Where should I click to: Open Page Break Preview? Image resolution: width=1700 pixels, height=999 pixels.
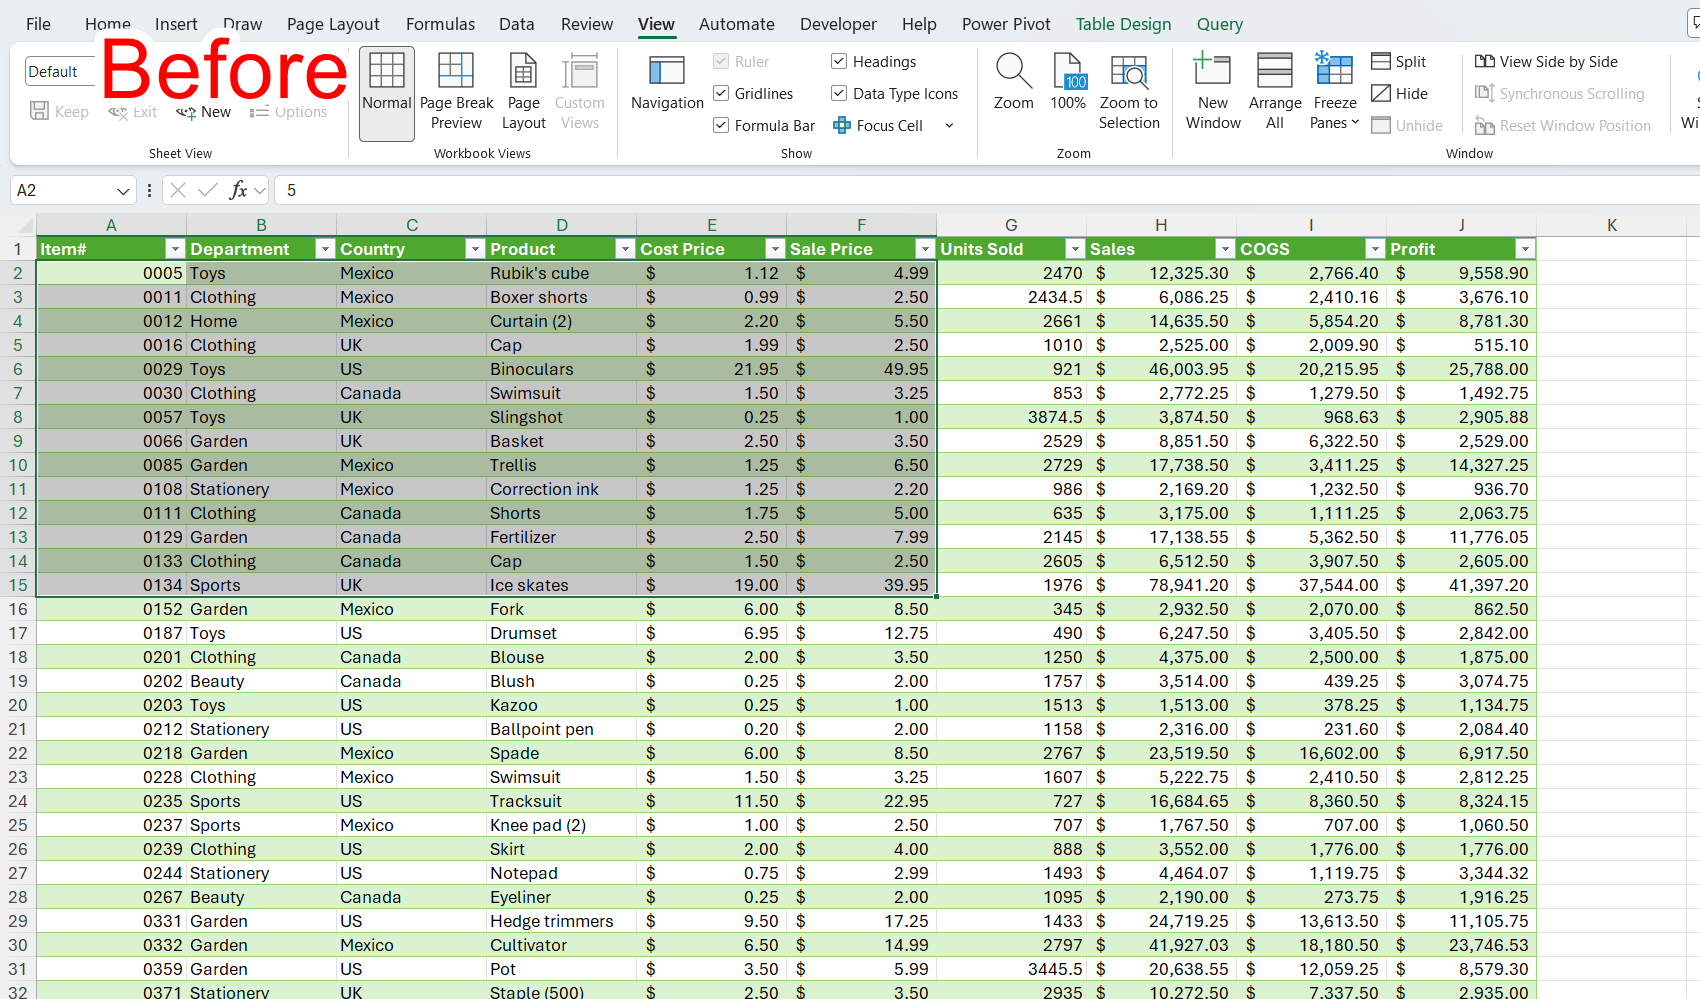point(456,93)
